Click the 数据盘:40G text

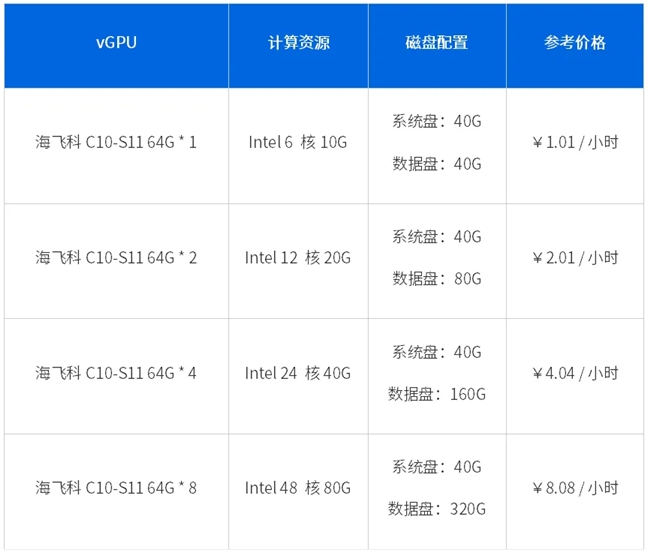click(x=437, y=163)
